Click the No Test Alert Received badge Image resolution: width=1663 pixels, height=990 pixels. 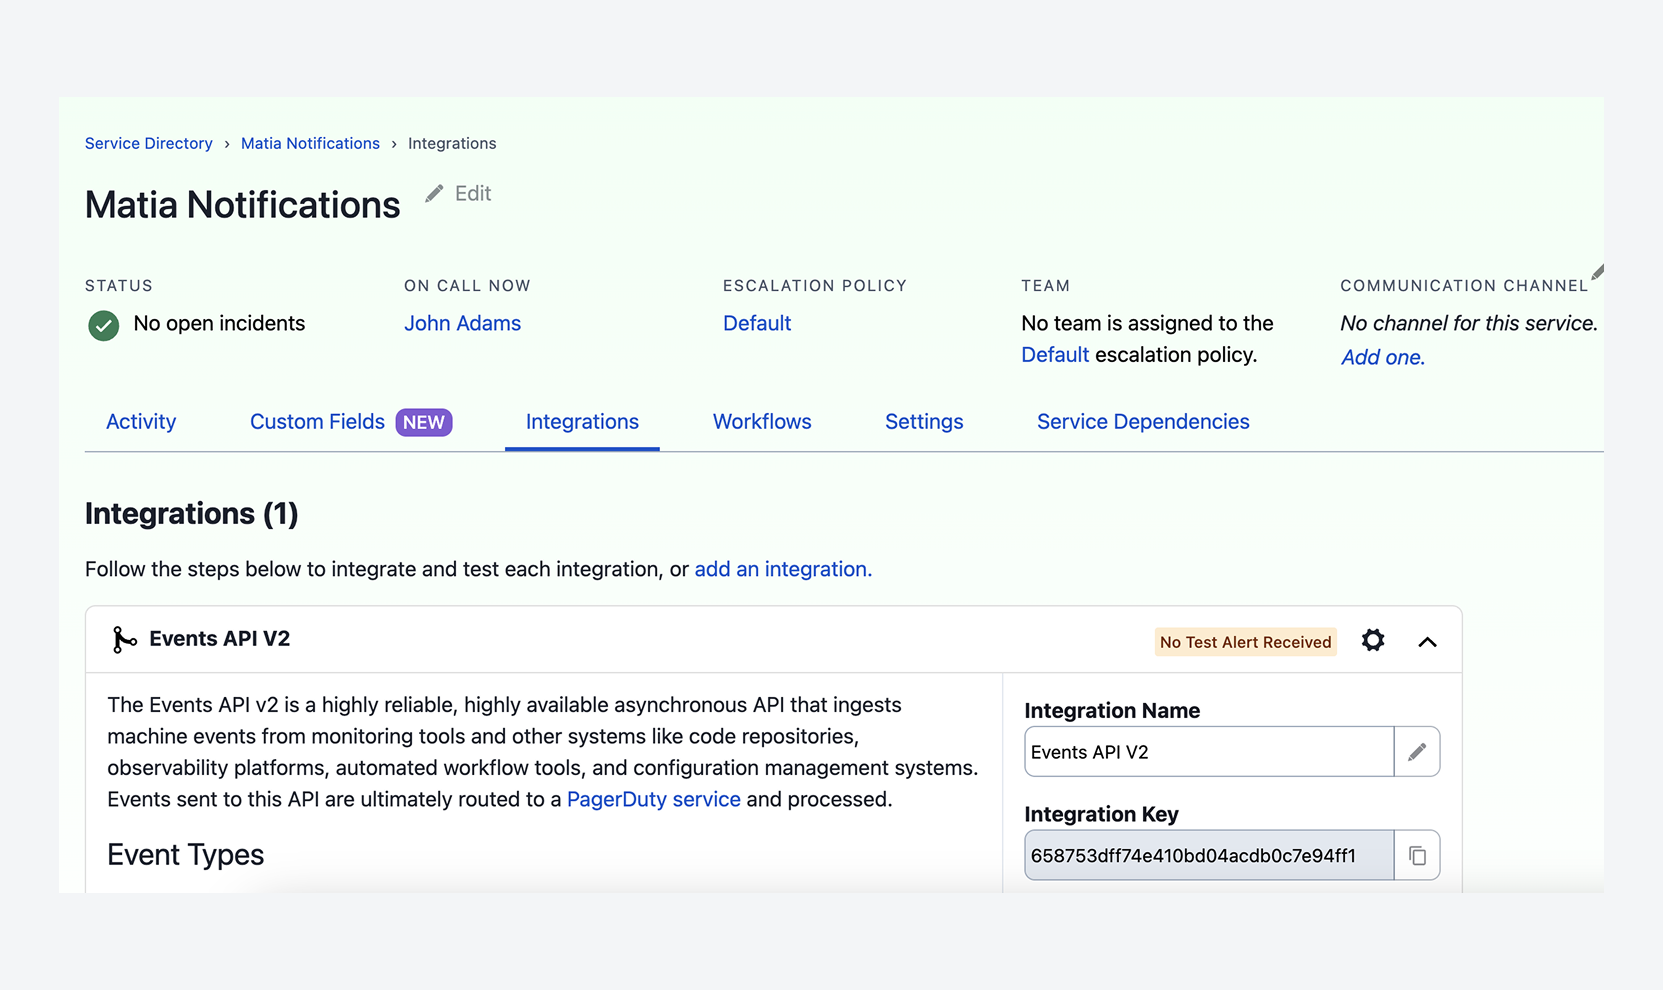point(1244,641)
